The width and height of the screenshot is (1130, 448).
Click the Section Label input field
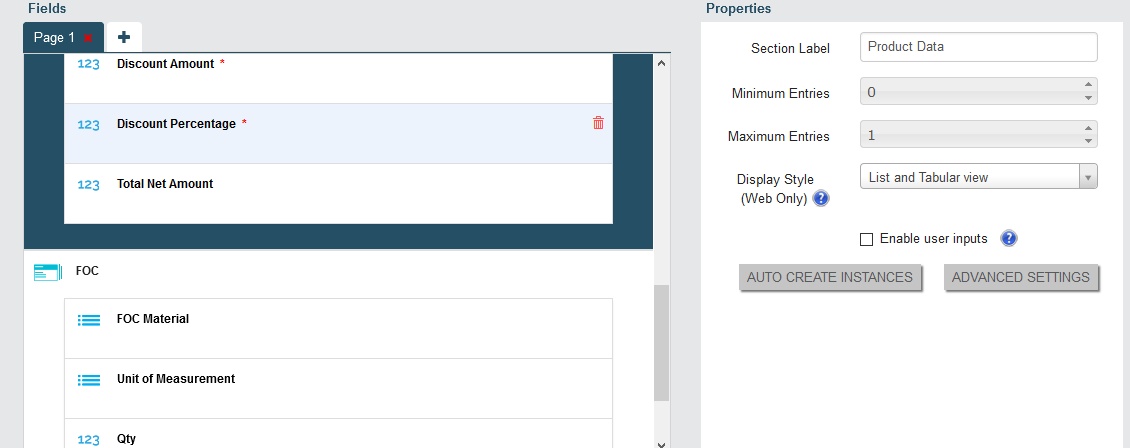point(979,47)
